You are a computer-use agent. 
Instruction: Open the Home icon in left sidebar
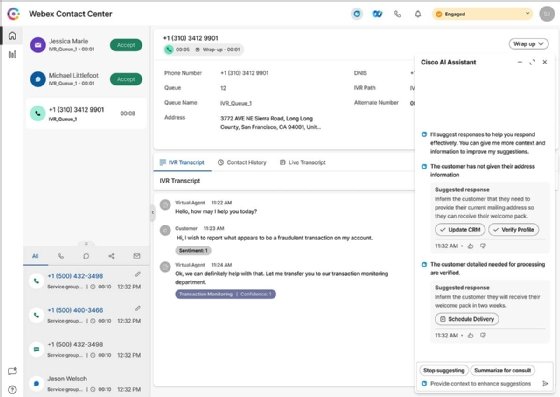pos(12,36)
